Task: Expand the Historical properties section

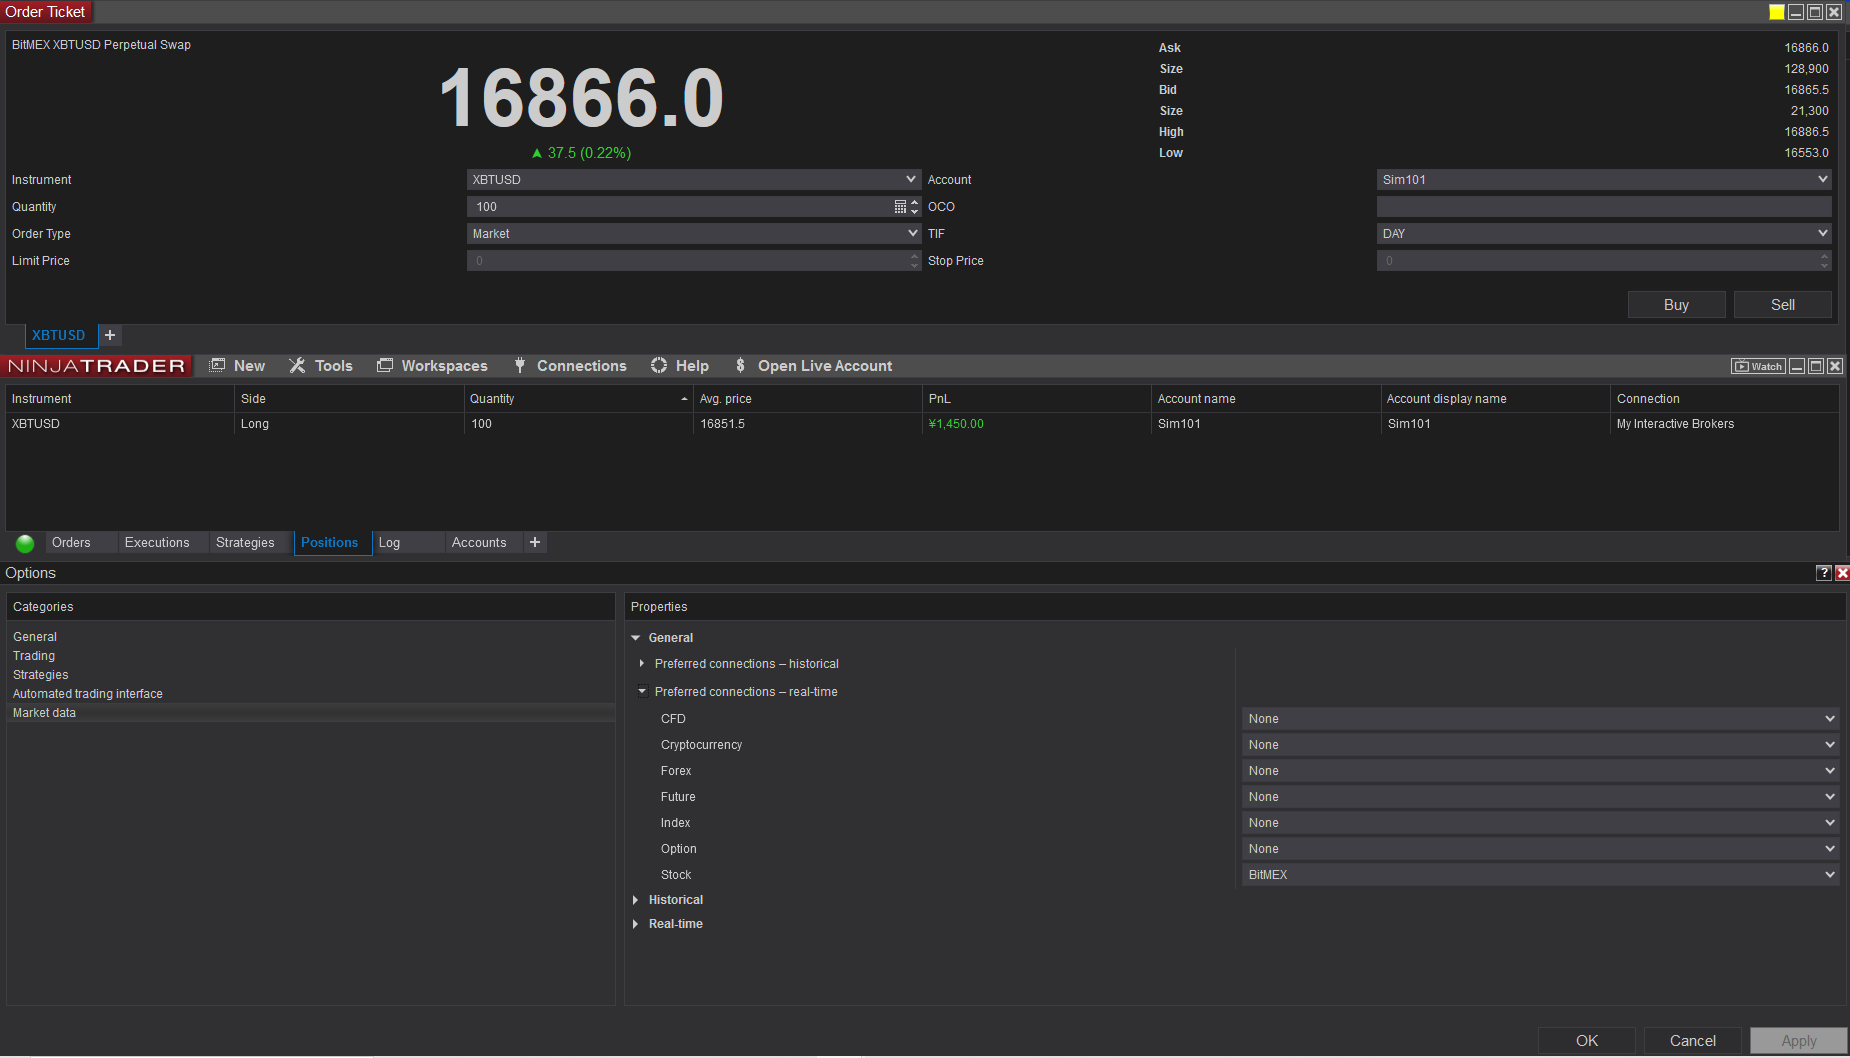Action: click(x=636, y=900)
